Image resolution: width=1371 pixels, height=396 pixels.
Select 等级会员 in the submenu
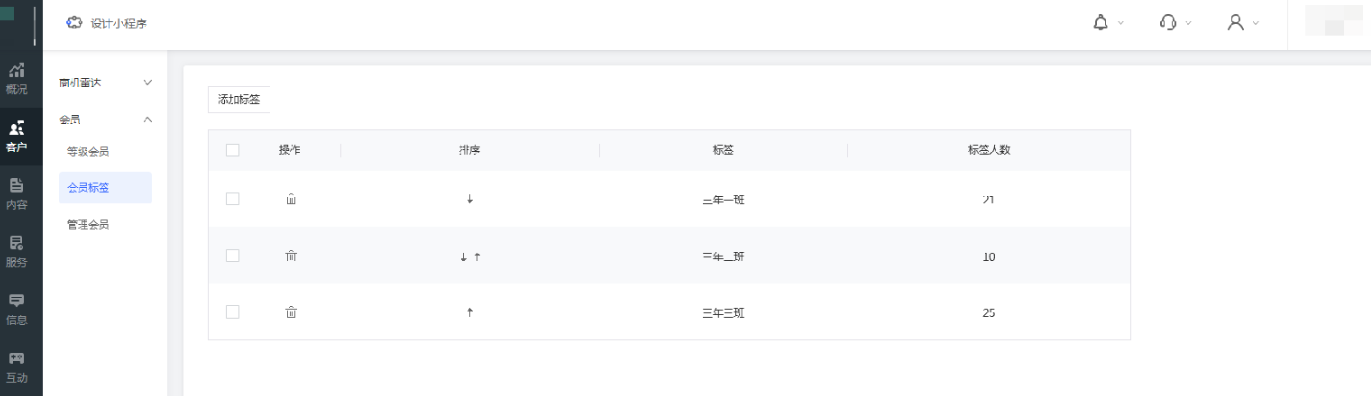pyautogui.click(x=88, y=152)
